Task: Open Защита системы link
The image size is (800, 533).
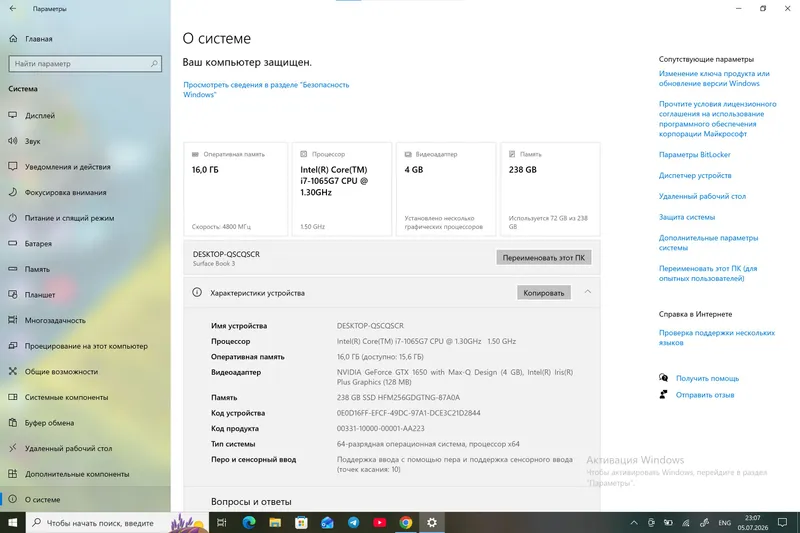Action: [687, 217]
